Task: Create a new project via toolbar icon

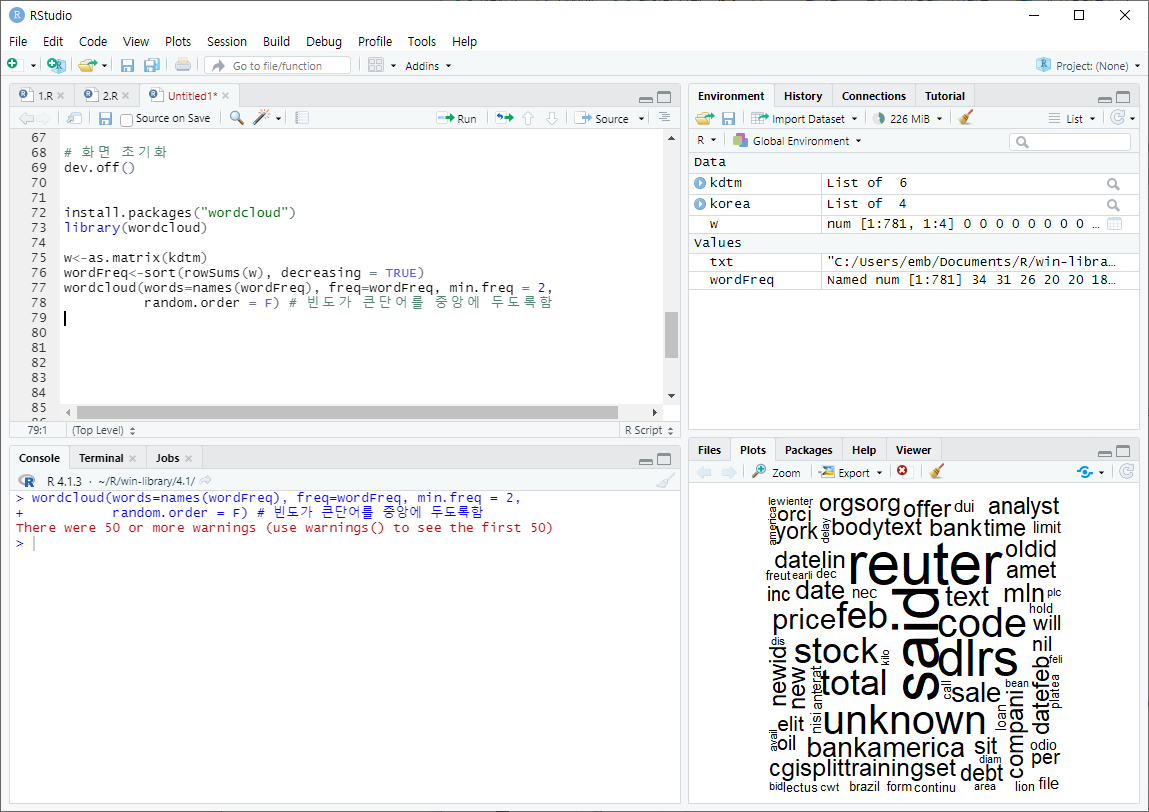Action: (56, 65)
